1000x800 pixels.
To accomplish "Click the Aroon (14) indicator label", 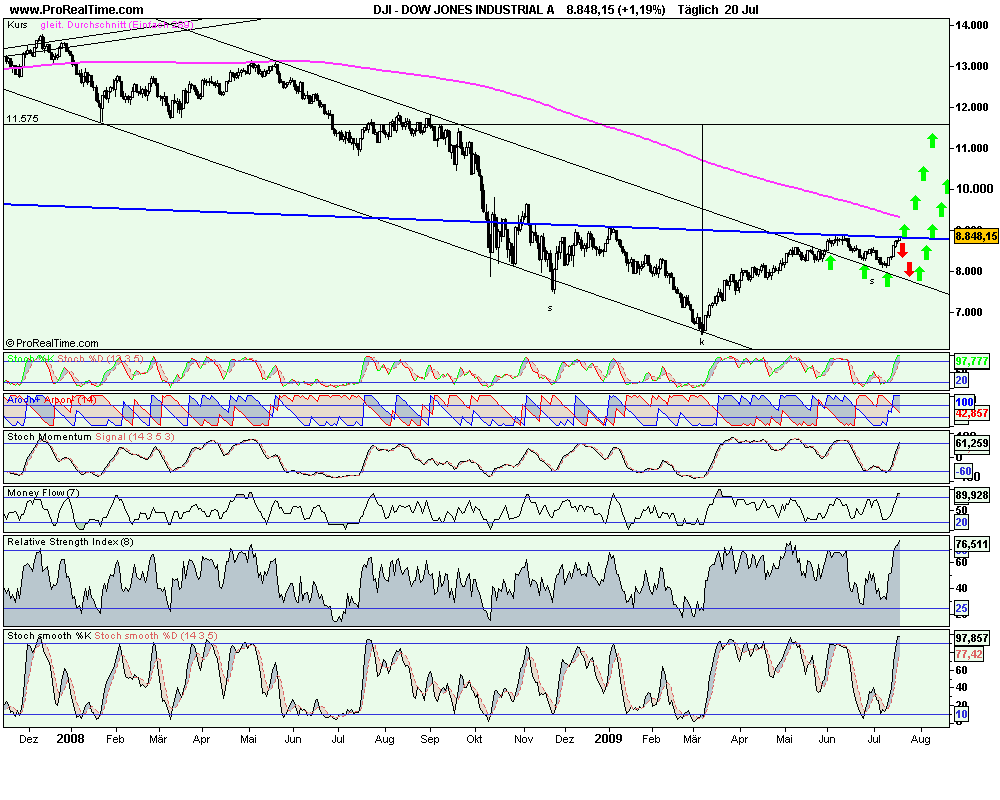I will click(x=52, y=400).
